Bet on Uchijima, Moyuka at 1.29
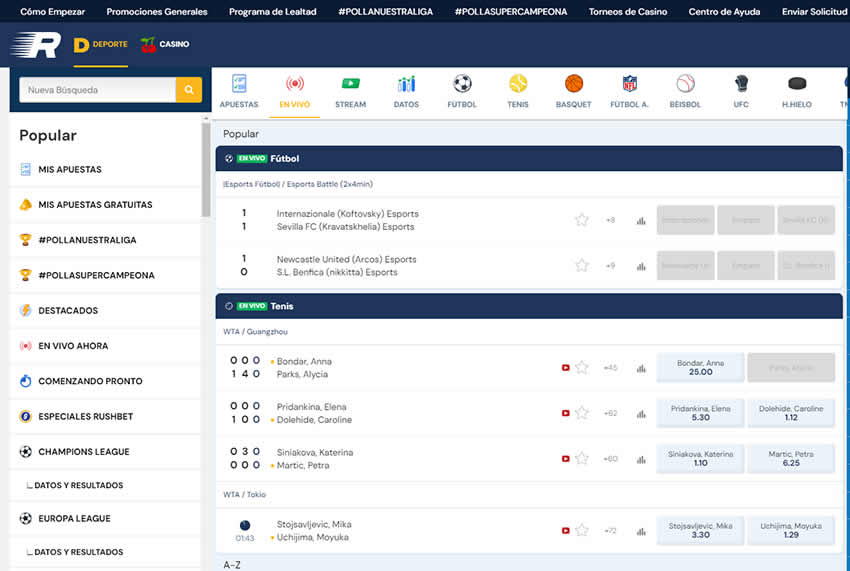850x571 pixels. coord(791,530)
